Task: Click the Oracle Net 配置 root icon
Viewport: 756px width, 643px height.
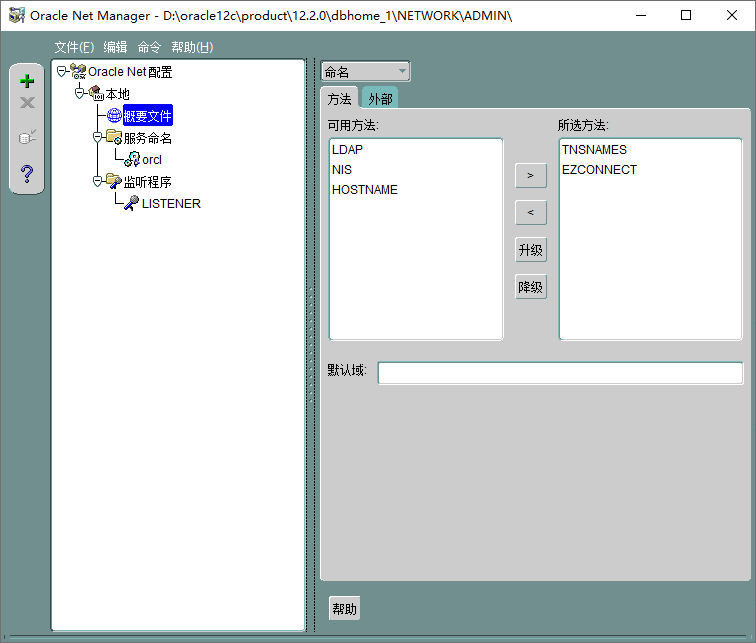Action: 78,72
